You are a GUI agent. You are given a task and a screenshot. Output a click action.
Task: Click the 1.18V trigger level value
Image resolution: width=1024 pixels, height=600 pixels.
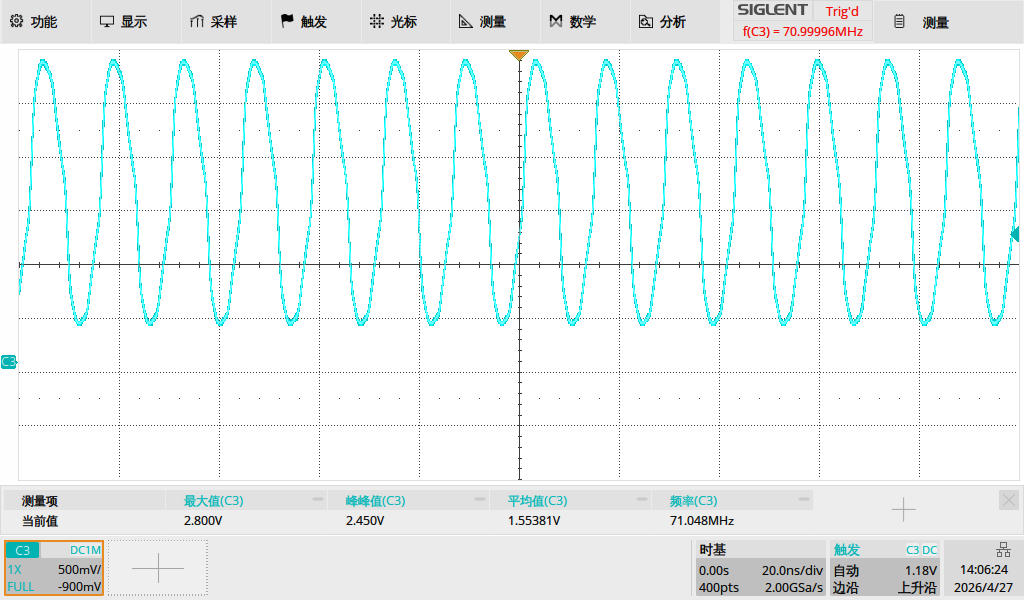(921, 571)
